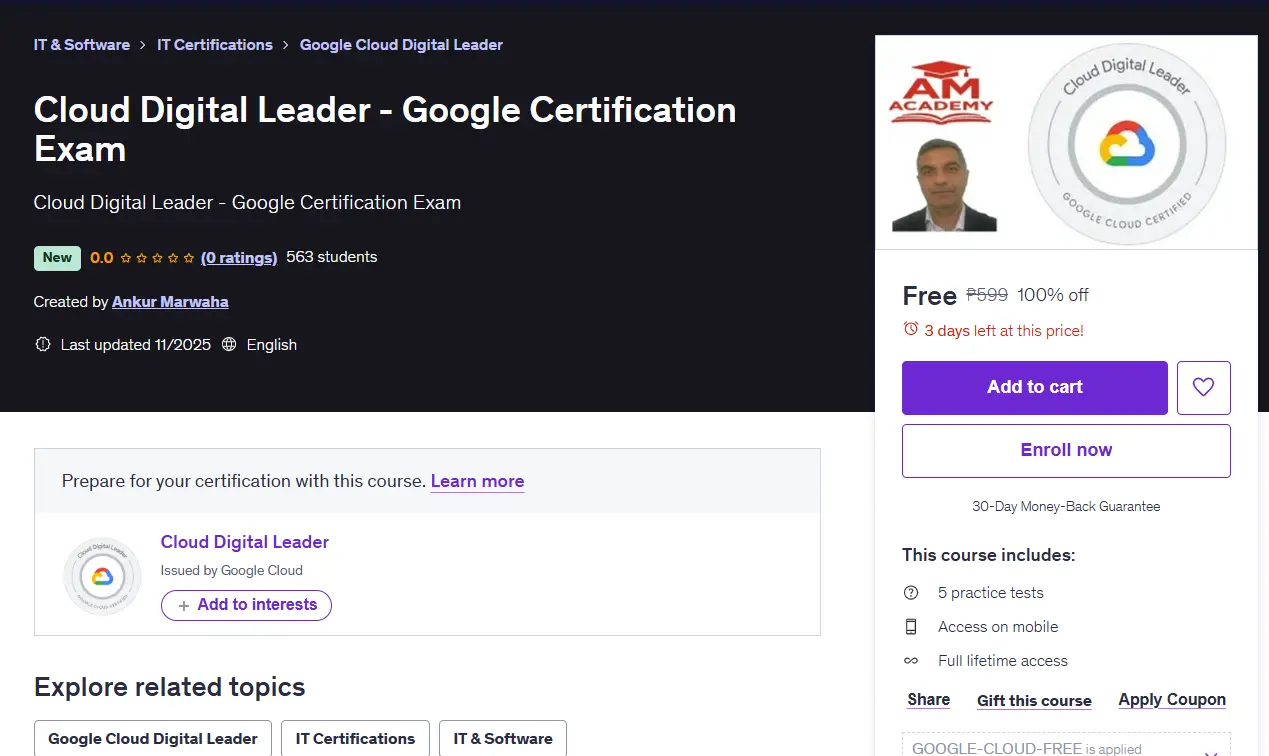Click the practice tests question mark icon

tap(910, 593)
